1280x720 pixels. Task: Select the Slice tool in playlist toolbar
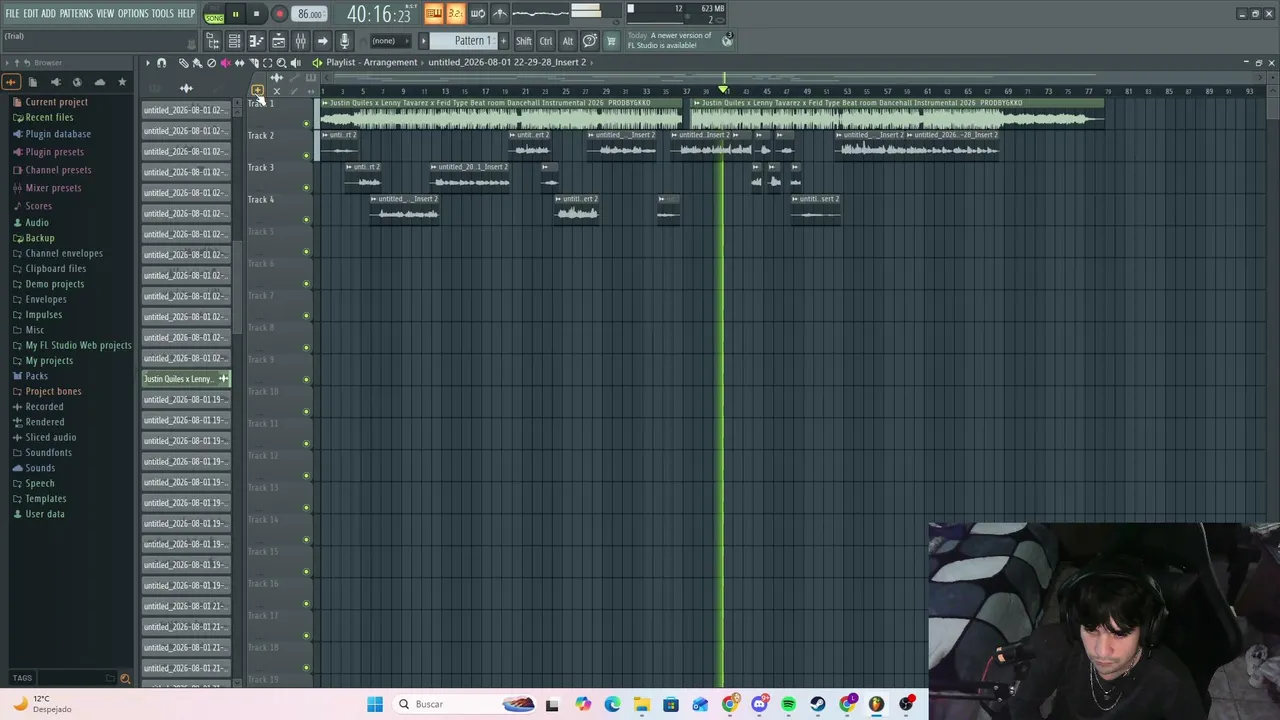[253, 63]
